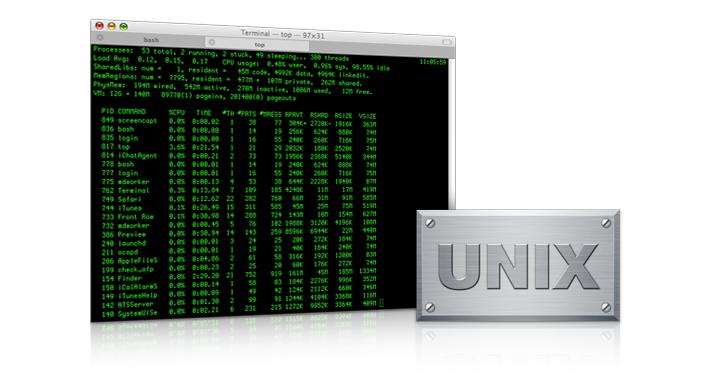Screen dimensions: 711x388
Task: Click the UNIX metal plaque
Action: click(x=518, y=265)
